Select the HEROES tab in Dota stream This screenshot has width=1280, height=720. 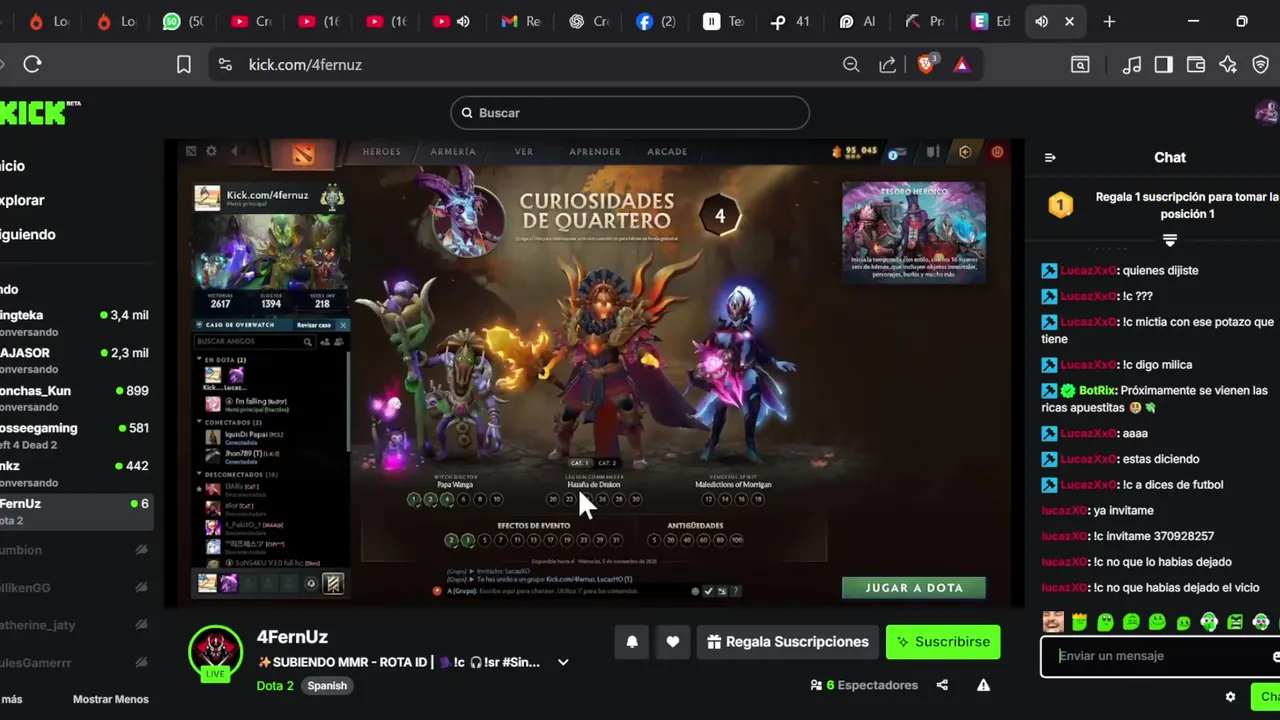pos(381,152)
